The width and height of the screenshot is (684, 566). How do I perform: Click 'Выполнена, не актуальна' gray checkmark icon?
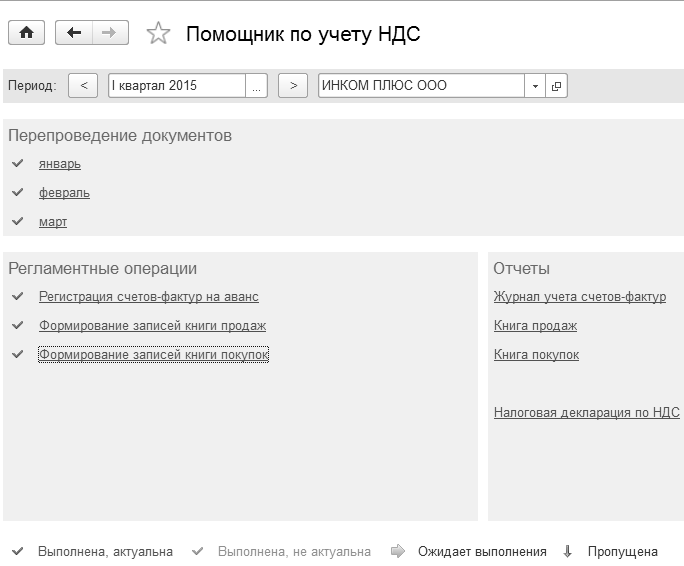point(198,551)
